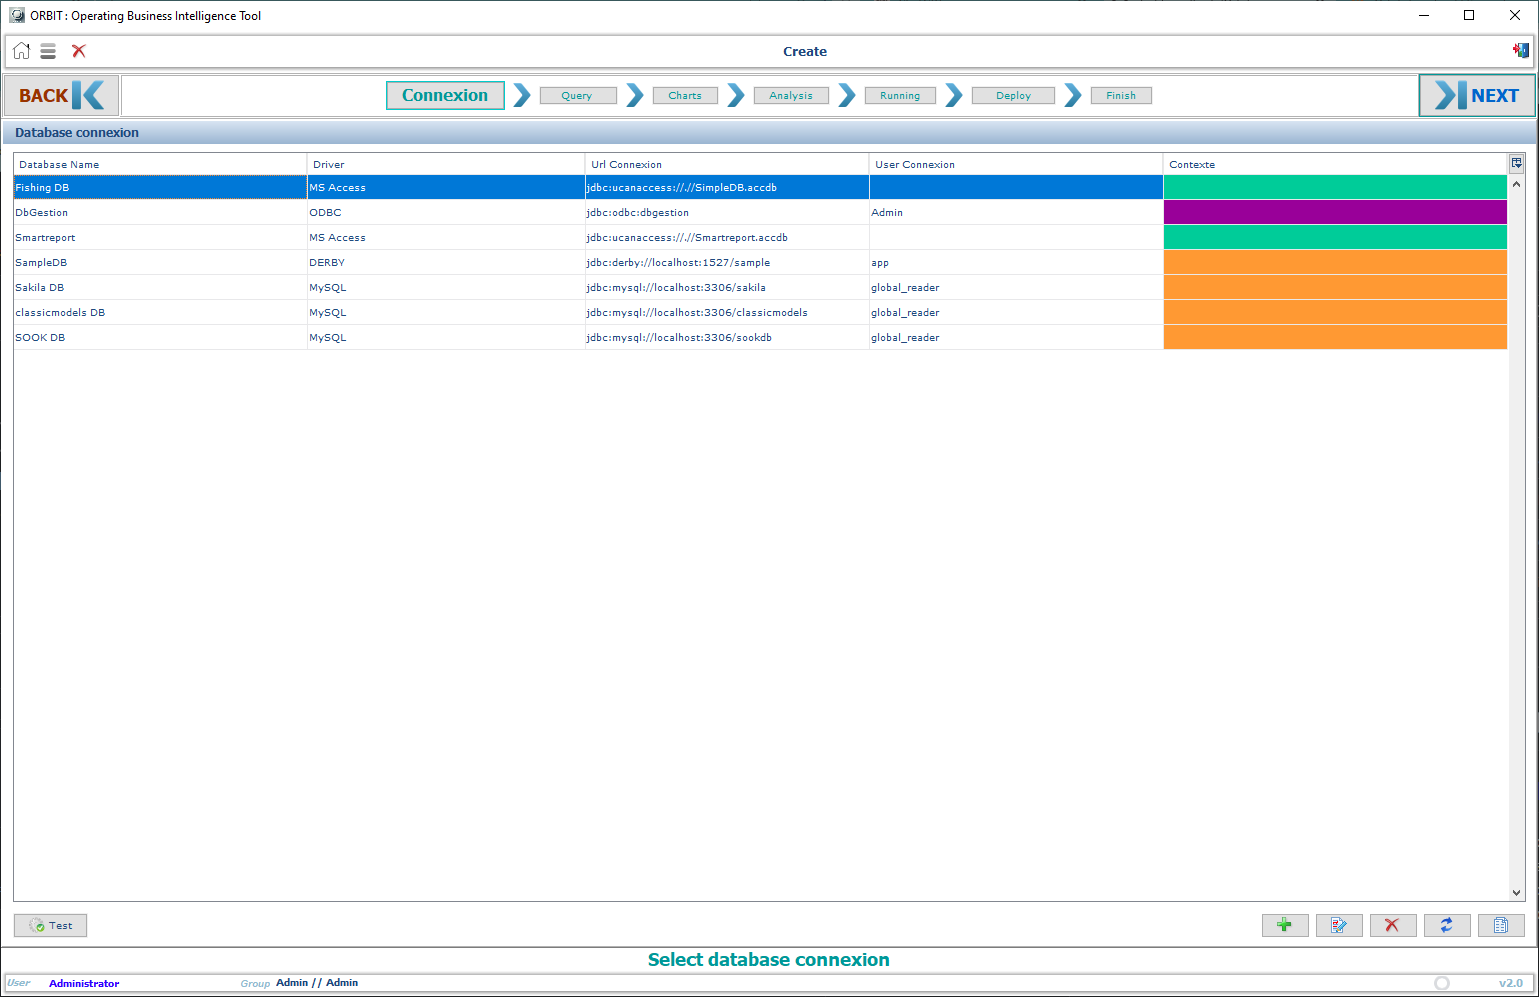Screen dimensions: 1539x997
Task: Click the purple Contexte cell of DbGestion
Action: [x=1335, y=212]
